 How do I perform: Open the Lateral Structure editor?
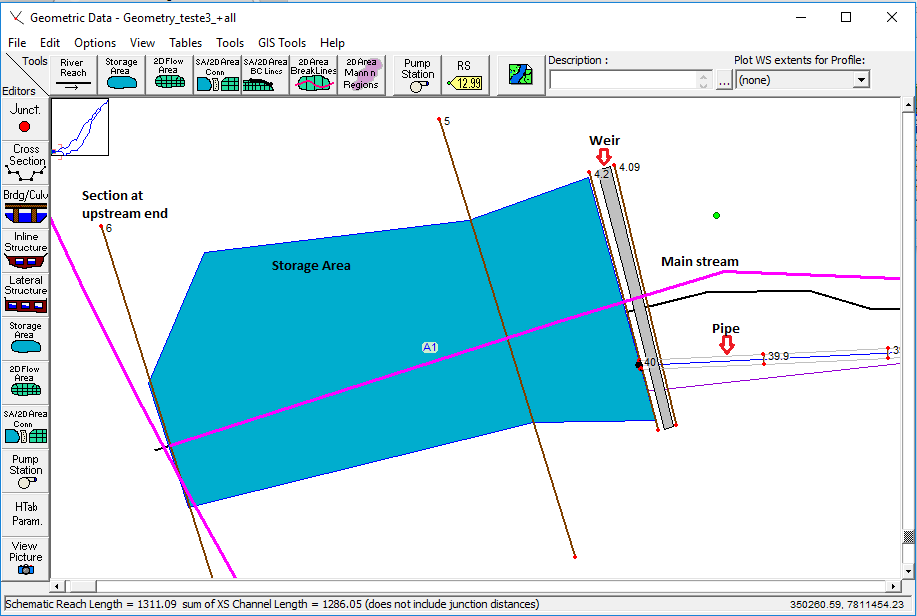(26, 294)
